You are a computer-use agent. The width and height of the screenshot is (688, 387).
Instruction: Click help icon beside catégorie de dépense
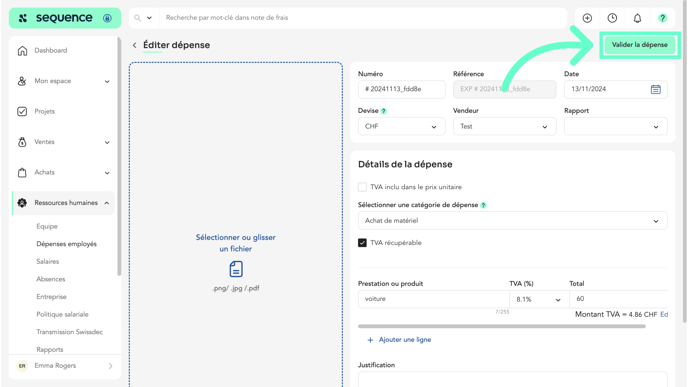pyautogui.click(x=483, y=205)
